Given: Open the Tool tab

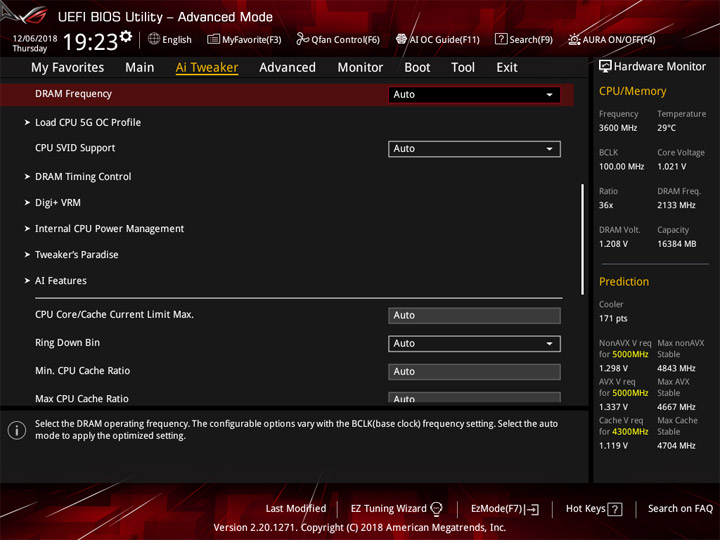Looking at the screenshot, I should click(463, 68).
